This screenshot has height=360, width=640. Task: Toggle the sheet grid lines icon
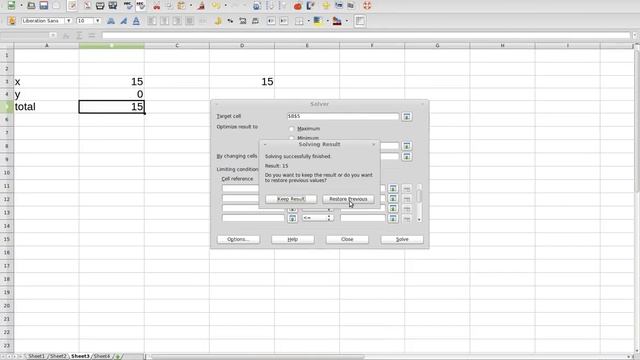click(360, 21)
